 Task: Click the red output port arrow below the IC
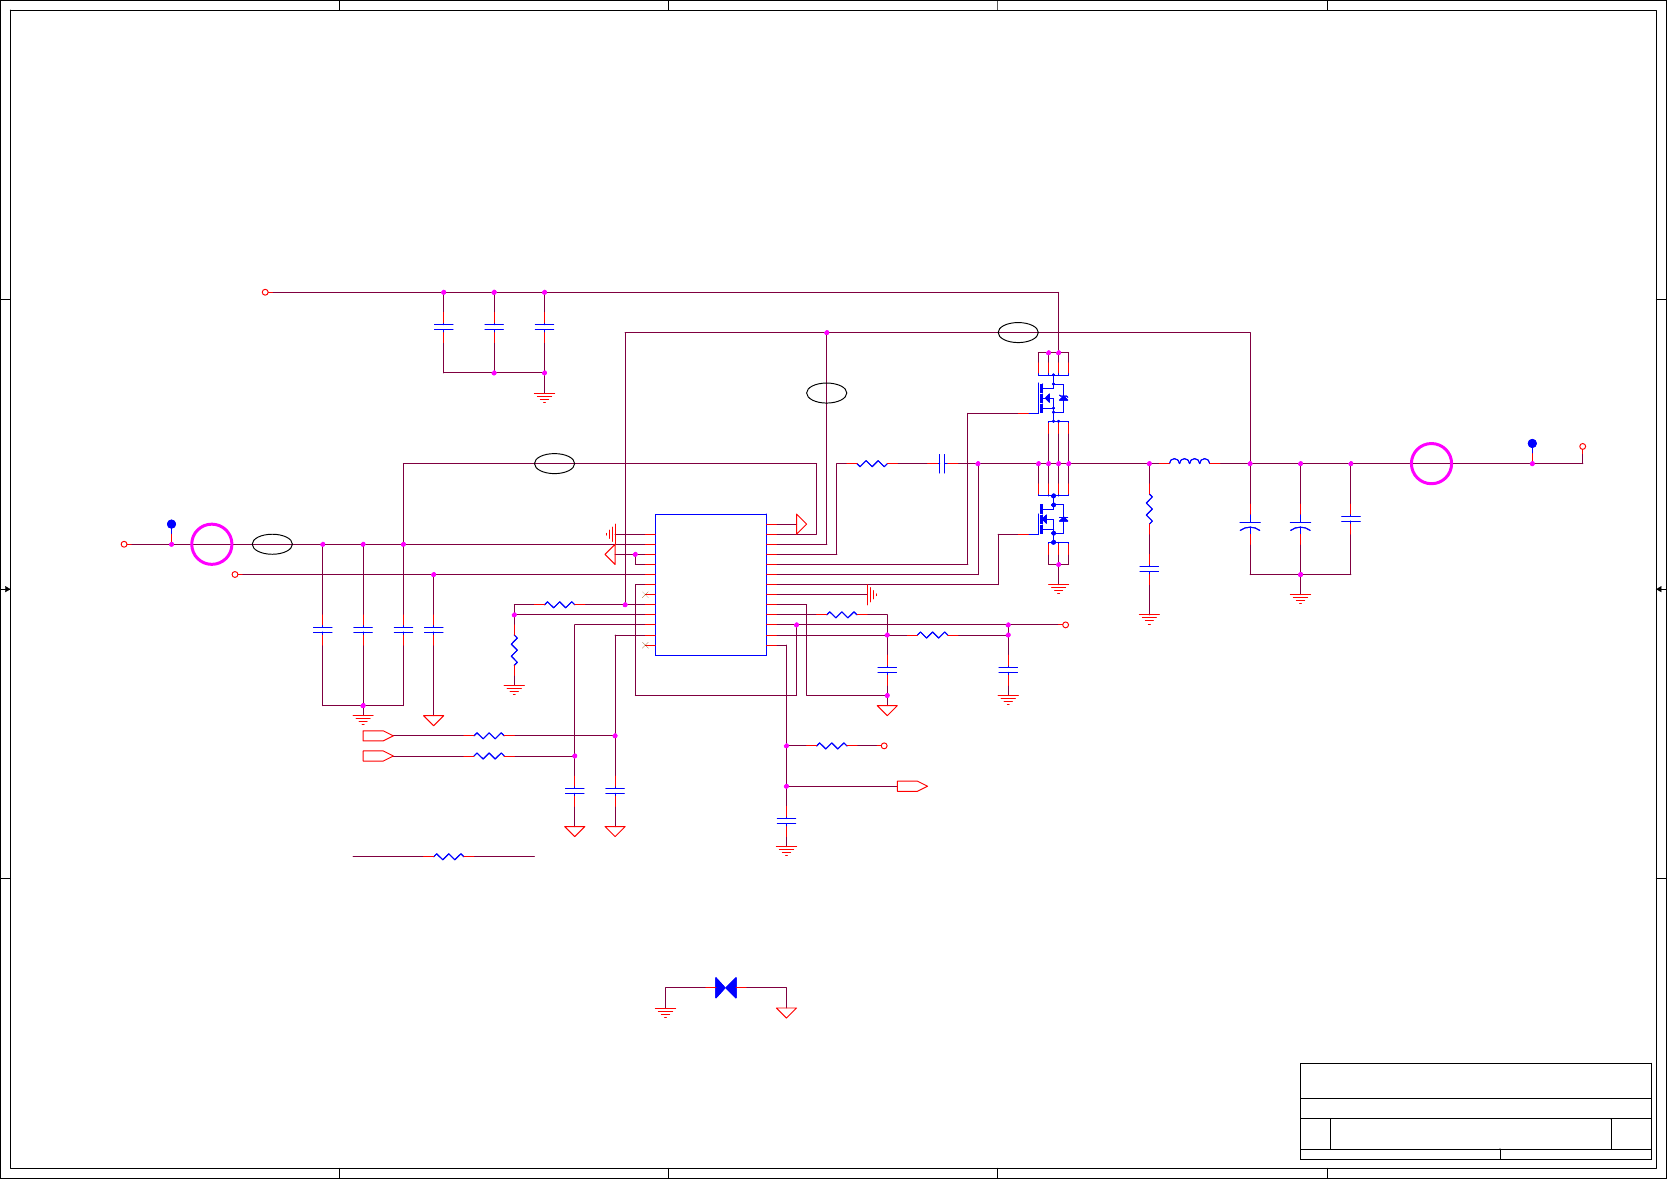point(912,786)
